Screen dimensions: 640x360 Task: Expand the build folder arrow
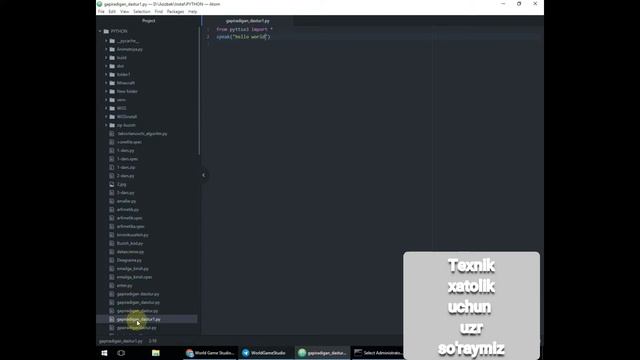click(x=106, y=58)
